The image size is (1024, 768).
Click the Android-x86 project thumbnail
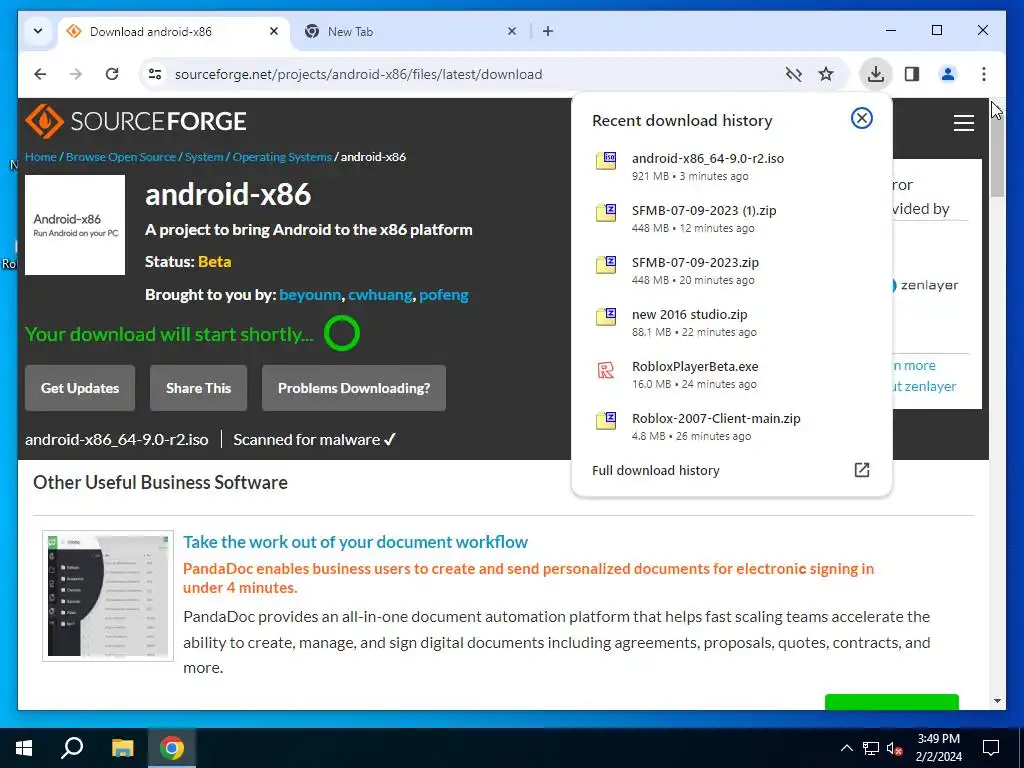point(75,225)
